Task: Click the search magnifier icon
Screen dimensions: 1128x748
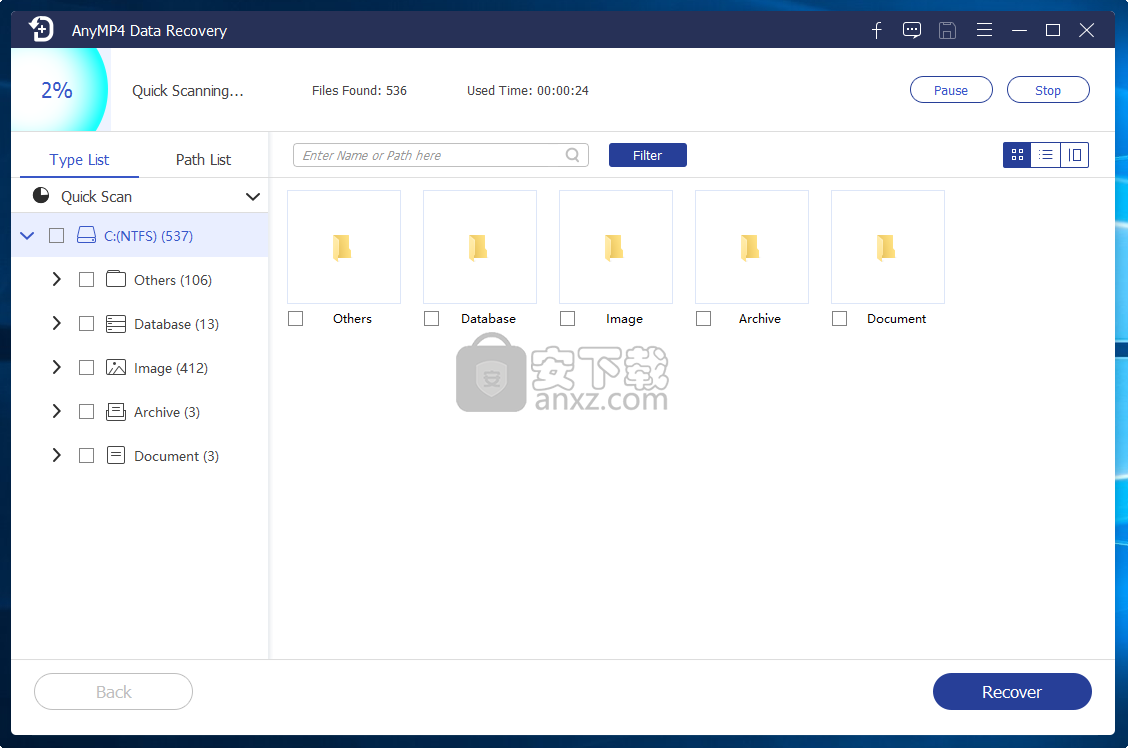Action: point(572,155)
